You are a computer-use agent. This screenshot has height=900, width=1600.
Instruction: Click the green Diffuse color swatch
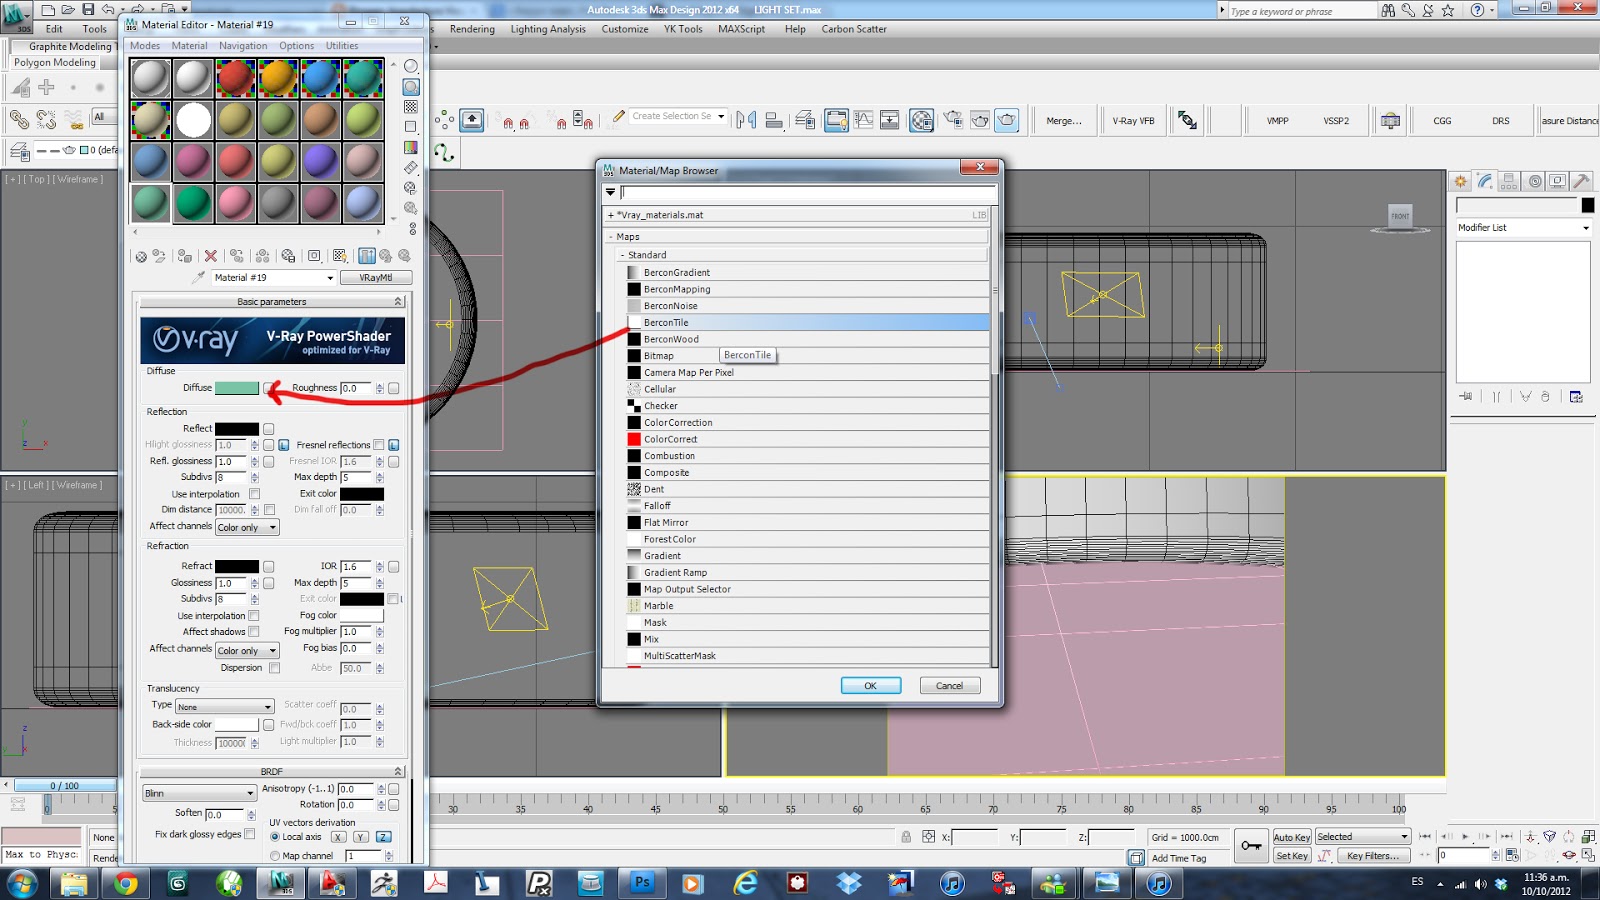point(237,388)
